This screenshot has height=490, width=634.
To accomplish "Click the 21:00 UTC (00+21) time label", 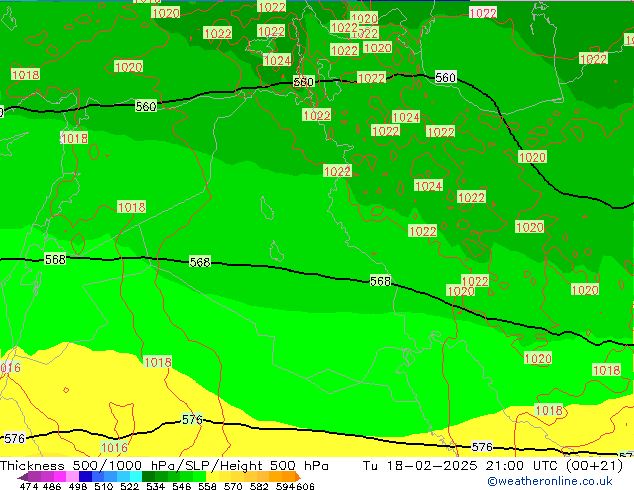I will 554,466.
